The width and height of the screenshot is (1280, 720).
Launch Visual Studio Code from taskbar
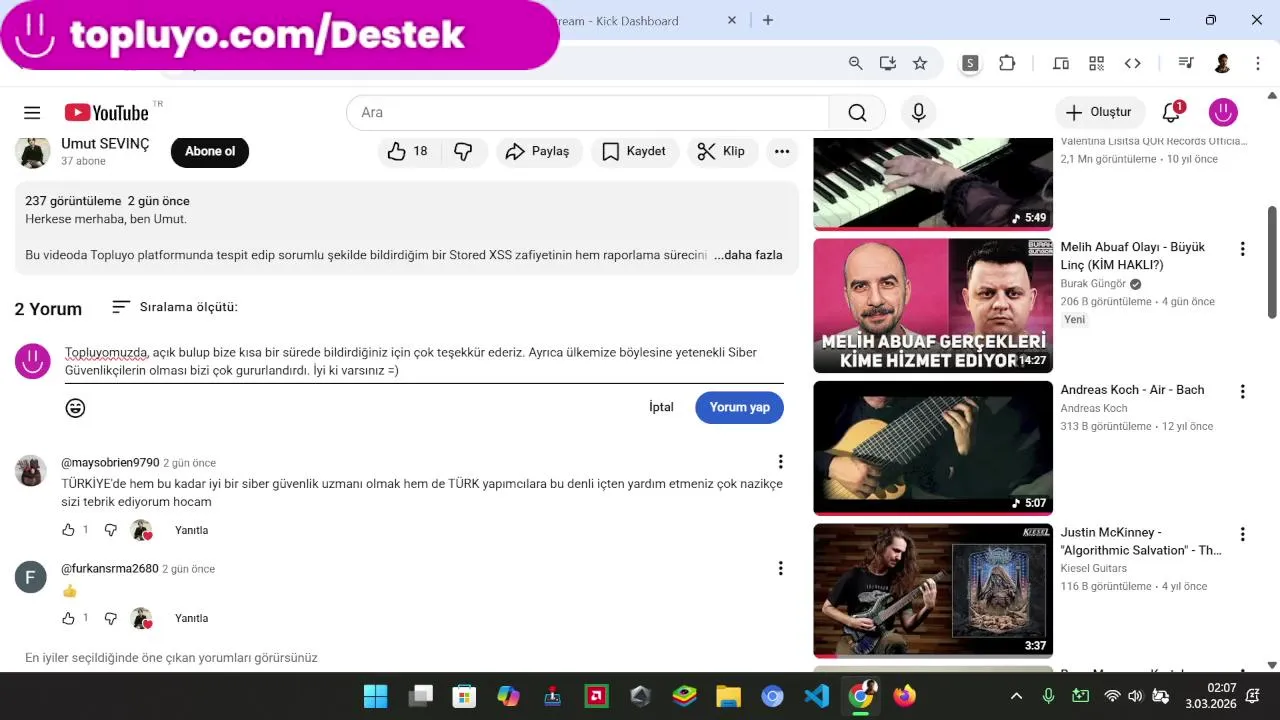tap(816, 696)
